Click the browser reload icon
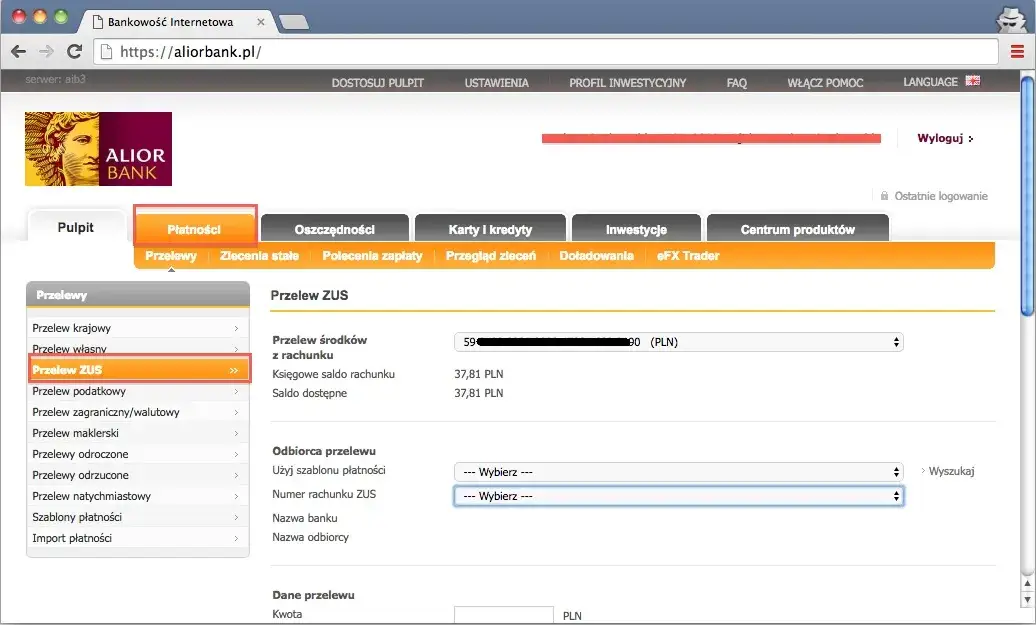The height and width of the screenshot is (625, 1036). pyautogui.click(x=73, y=52)
